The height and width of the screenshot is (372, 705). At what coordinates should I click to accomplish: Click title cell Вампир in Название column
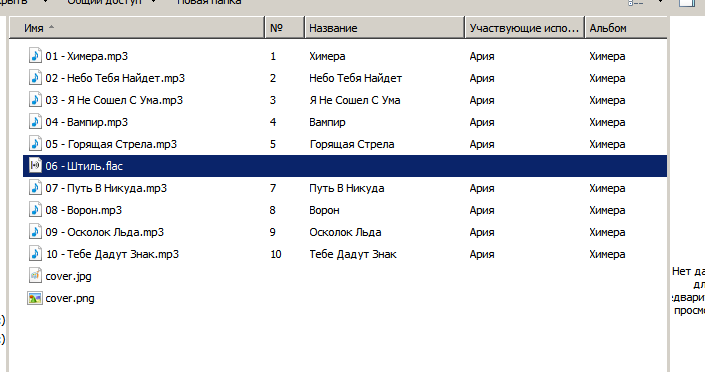[327, 122]
